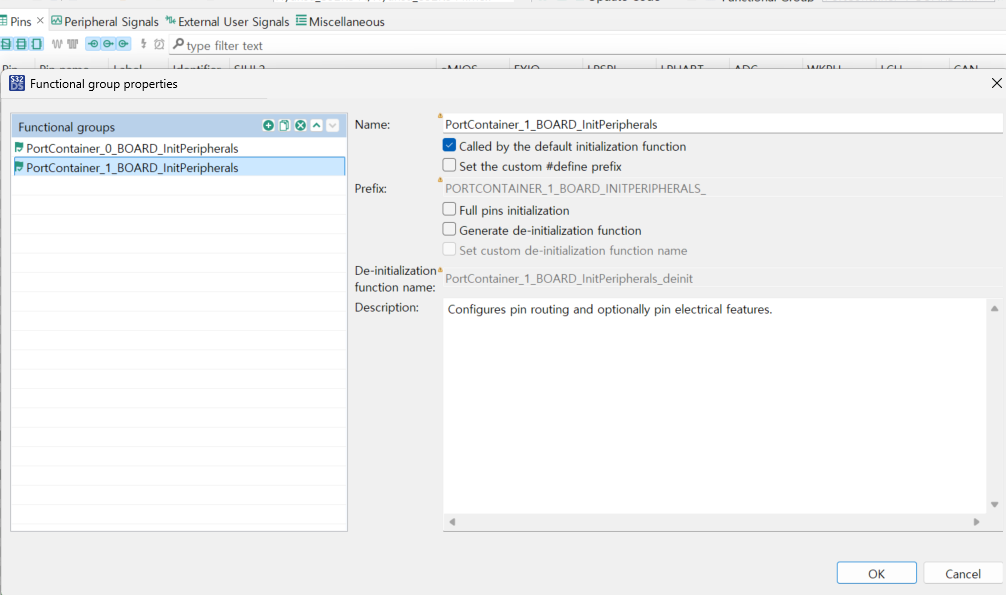Move selected functional group up
Screen dimensions: 1006x595
(x=317, y=125)
